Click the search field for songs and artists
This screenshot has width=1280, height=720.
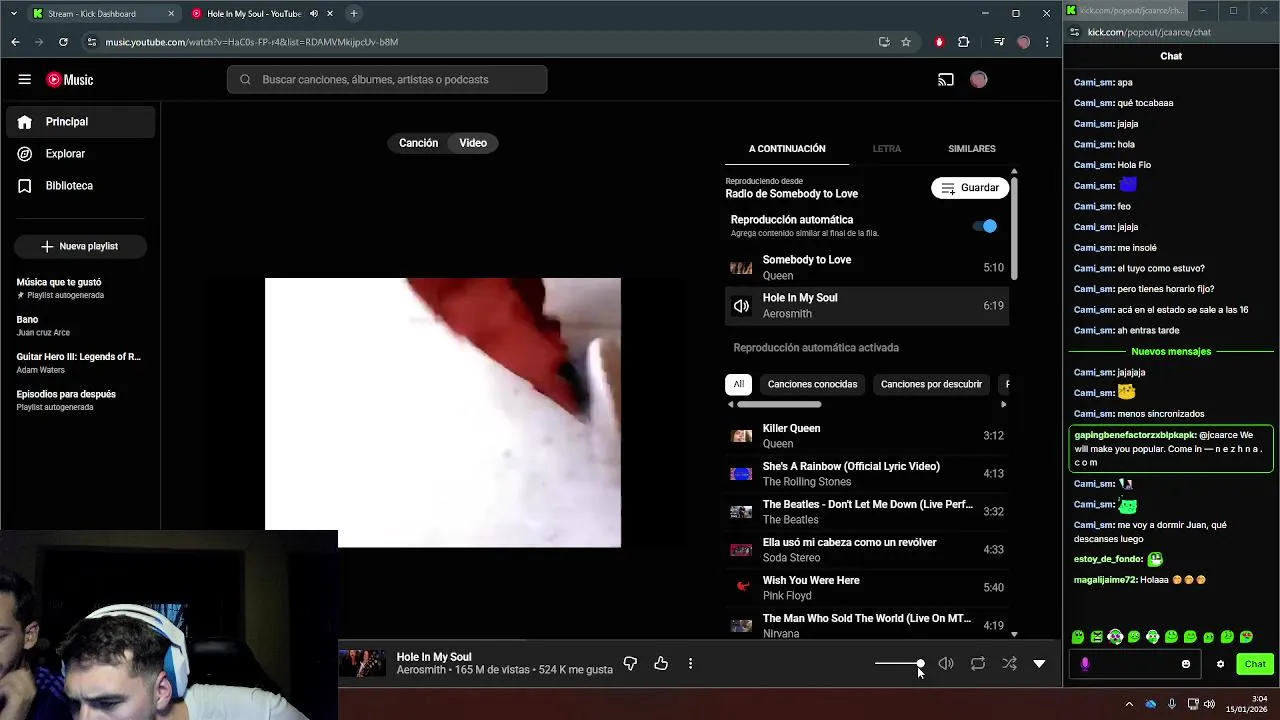(x=387, y=80)
